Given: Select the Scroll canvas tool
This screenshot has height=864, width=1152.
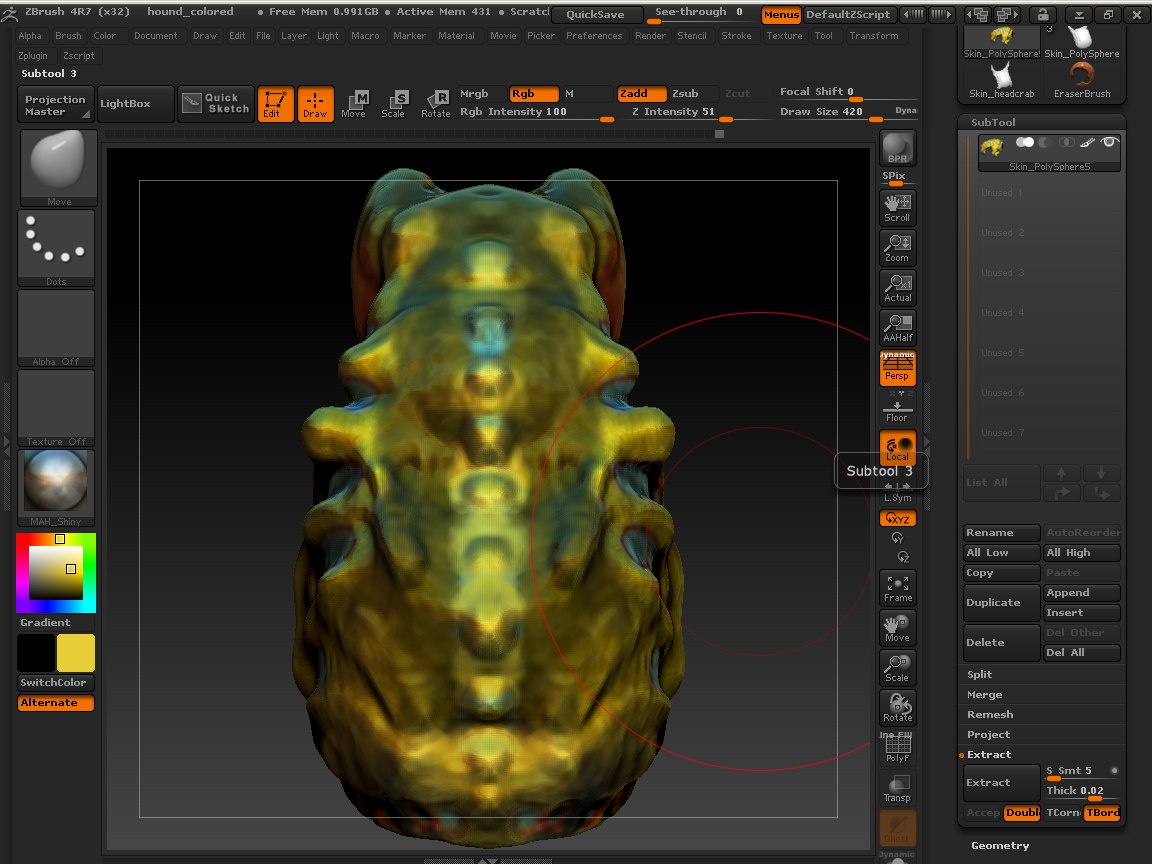Looking at the screenshot, I should [897, 207].
